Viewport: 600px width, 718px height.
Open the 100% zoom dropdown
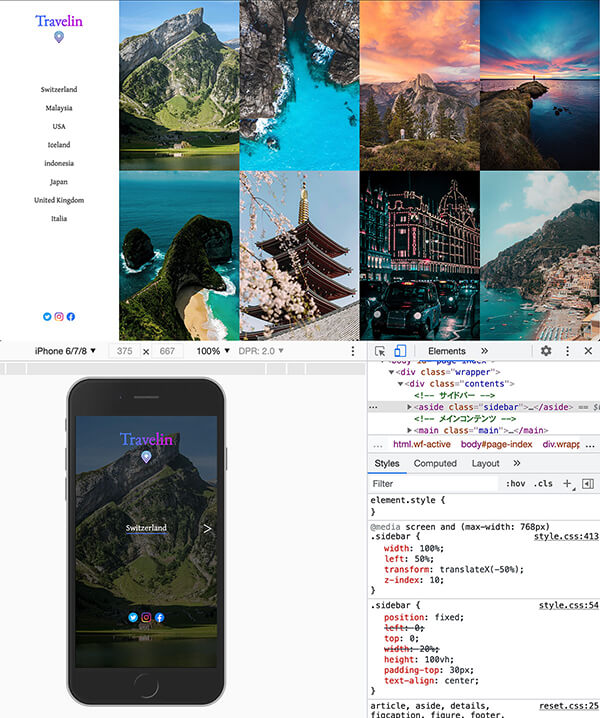pos(213,351)
